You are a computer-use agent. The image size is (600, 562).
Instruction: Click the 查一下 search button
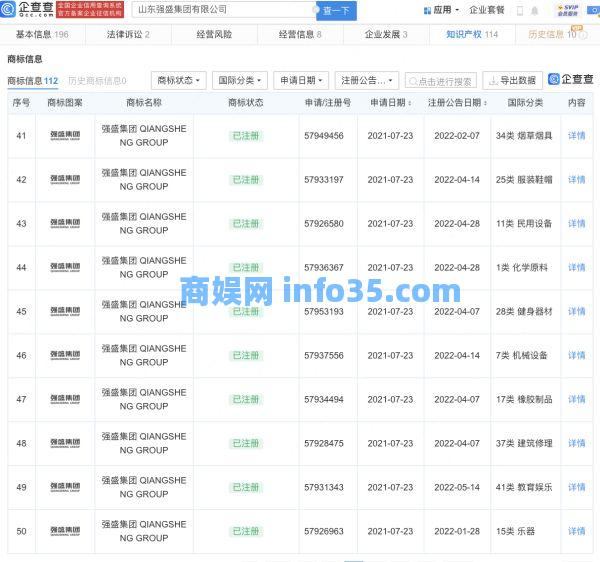tap(336, 10)
